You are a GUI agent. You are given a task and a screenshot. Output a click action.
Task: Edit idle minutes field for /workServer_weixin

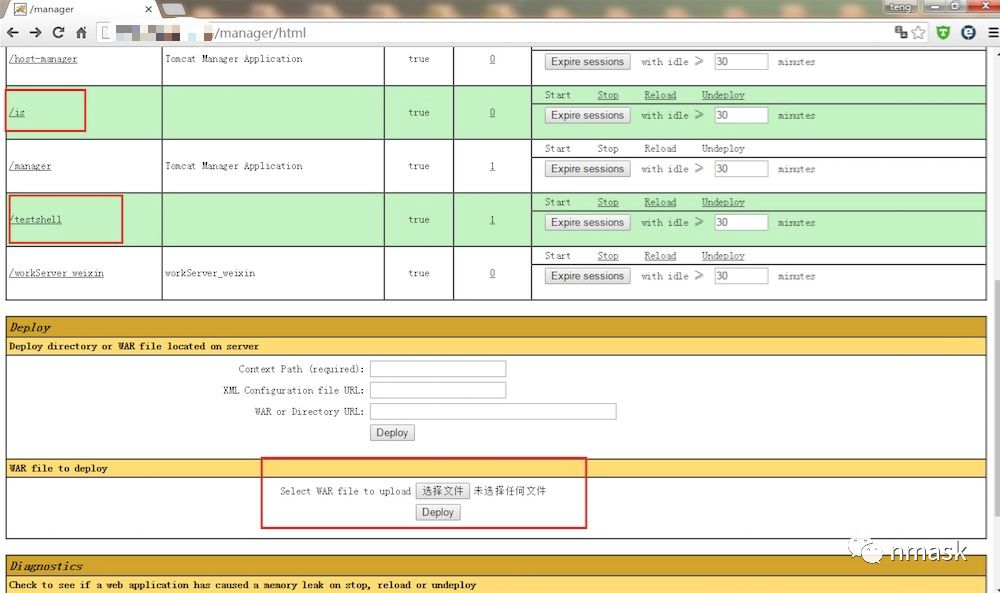741,276
